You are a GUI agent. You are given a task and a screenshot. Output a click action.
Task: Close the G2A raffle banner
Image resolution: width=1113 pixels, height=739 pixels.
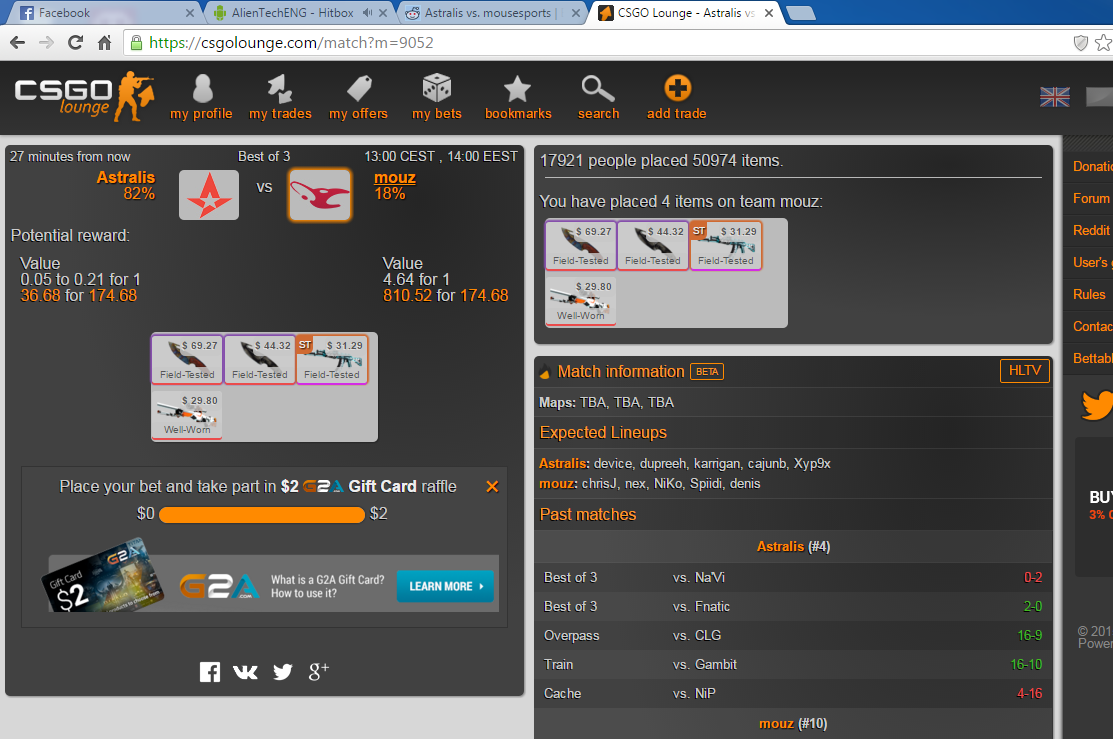(x=492, y=486)
